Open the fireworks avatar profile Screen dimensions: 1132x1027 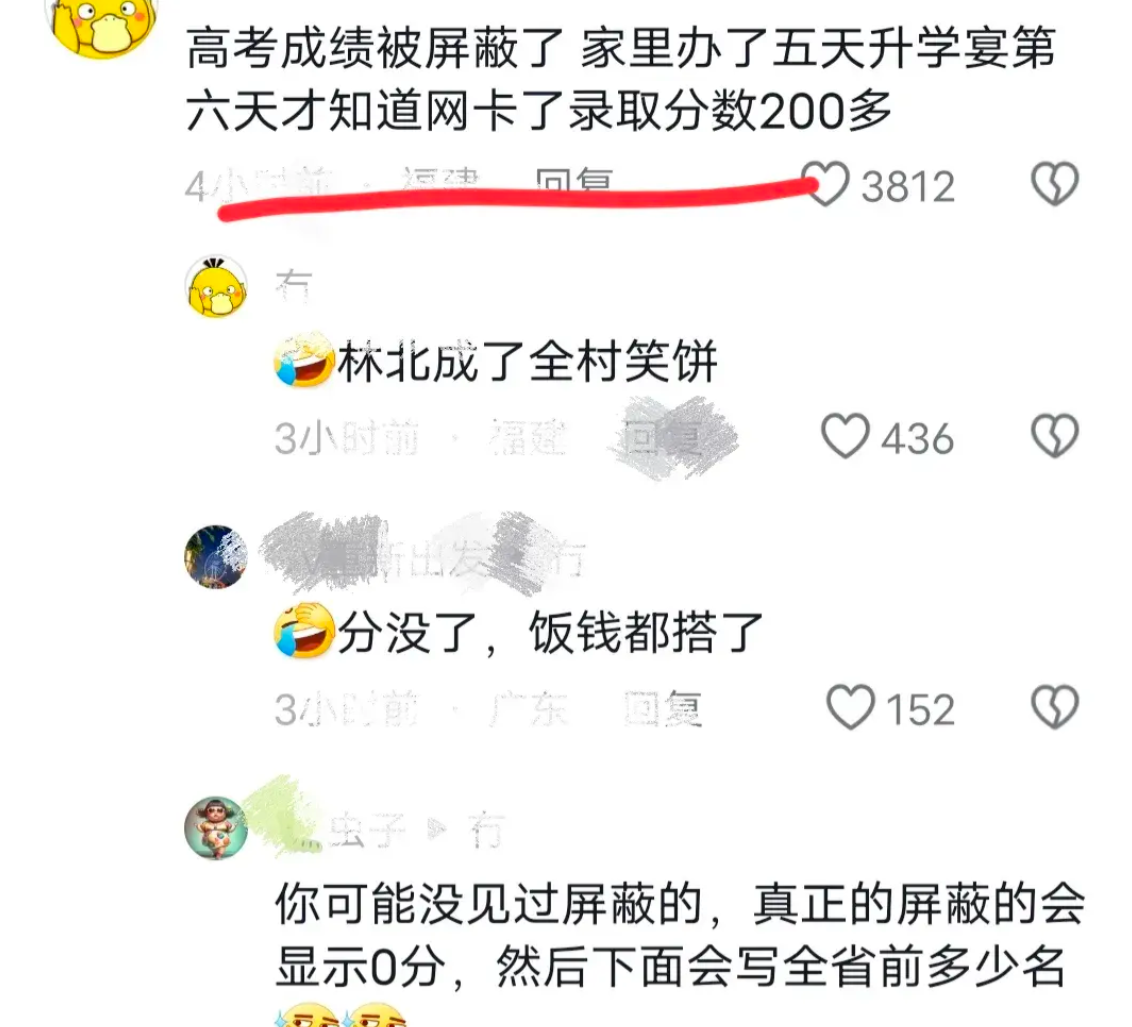(216, 556)
